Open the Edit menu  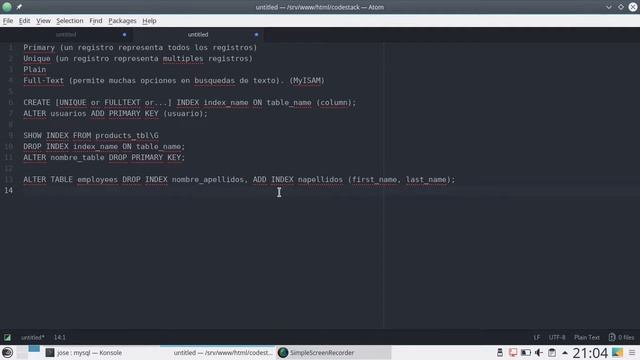tap(24, 21)
